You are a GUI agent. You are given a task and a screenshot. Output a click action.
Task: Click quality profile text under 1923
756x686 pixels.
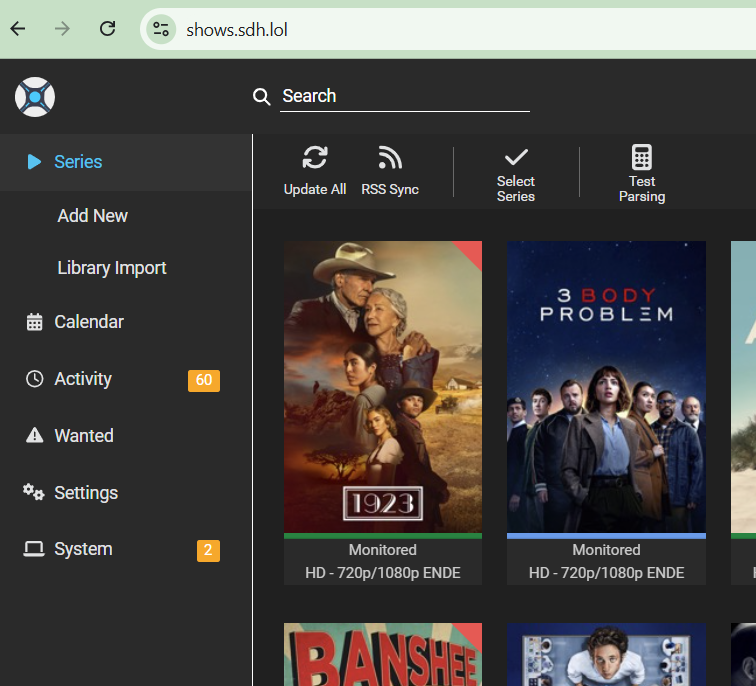383,573
